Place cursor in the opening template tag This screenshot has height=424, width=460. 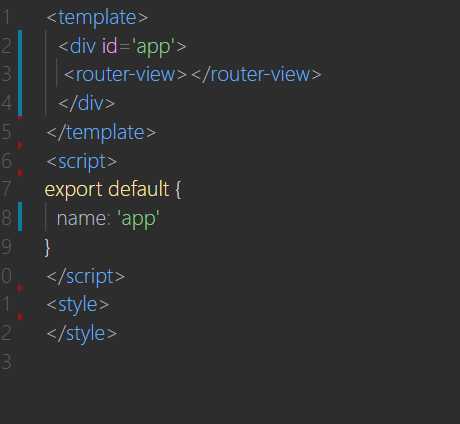(97, 18)
